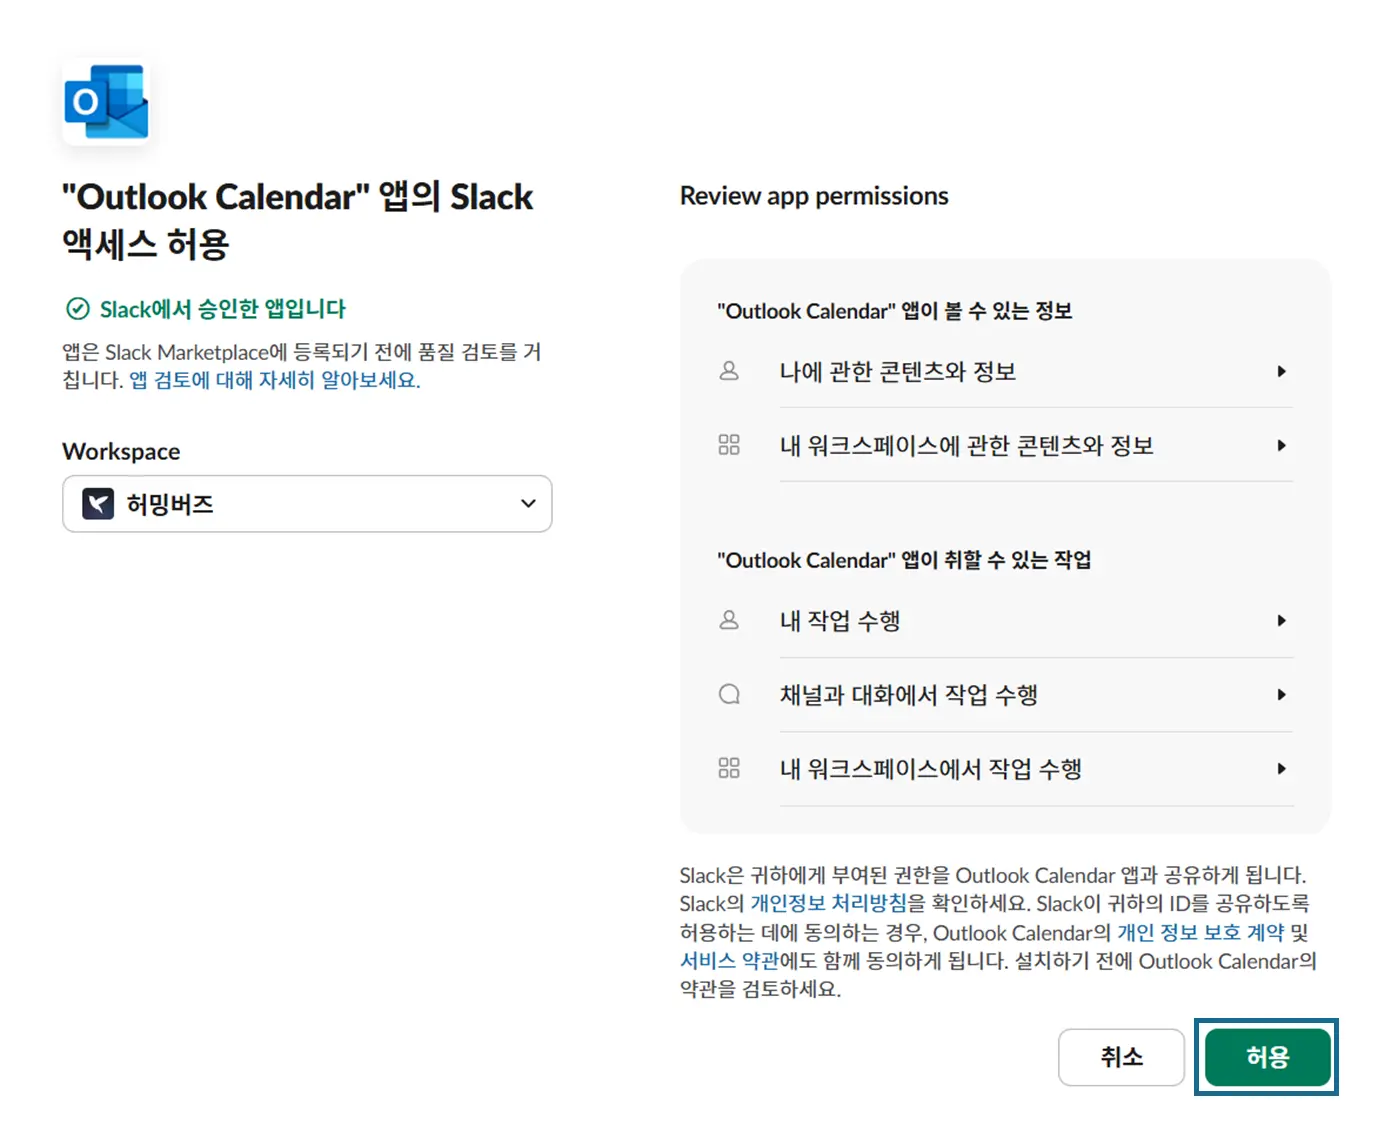This screenshot has width=1378, height=1125.
Task: Expand 나에 관한 콘텐츠와 정보 arrow
Action: pos(1281,371)
